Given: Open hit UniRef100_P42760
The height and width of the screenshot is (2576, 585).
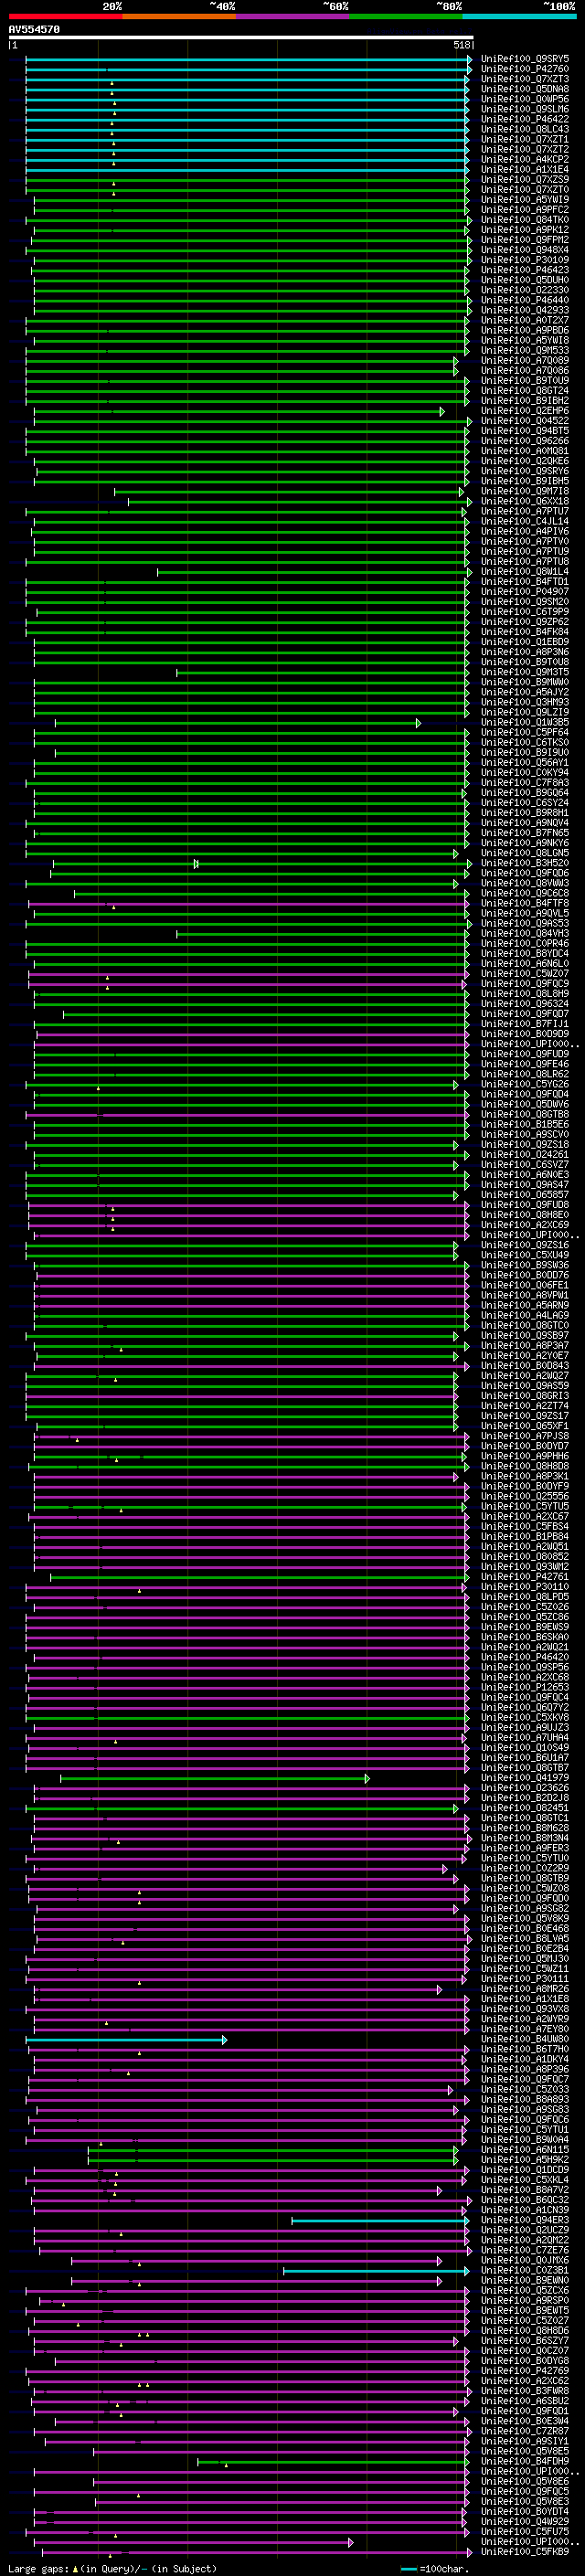Looking at the screenshot, I should click(x=525, y=69).
